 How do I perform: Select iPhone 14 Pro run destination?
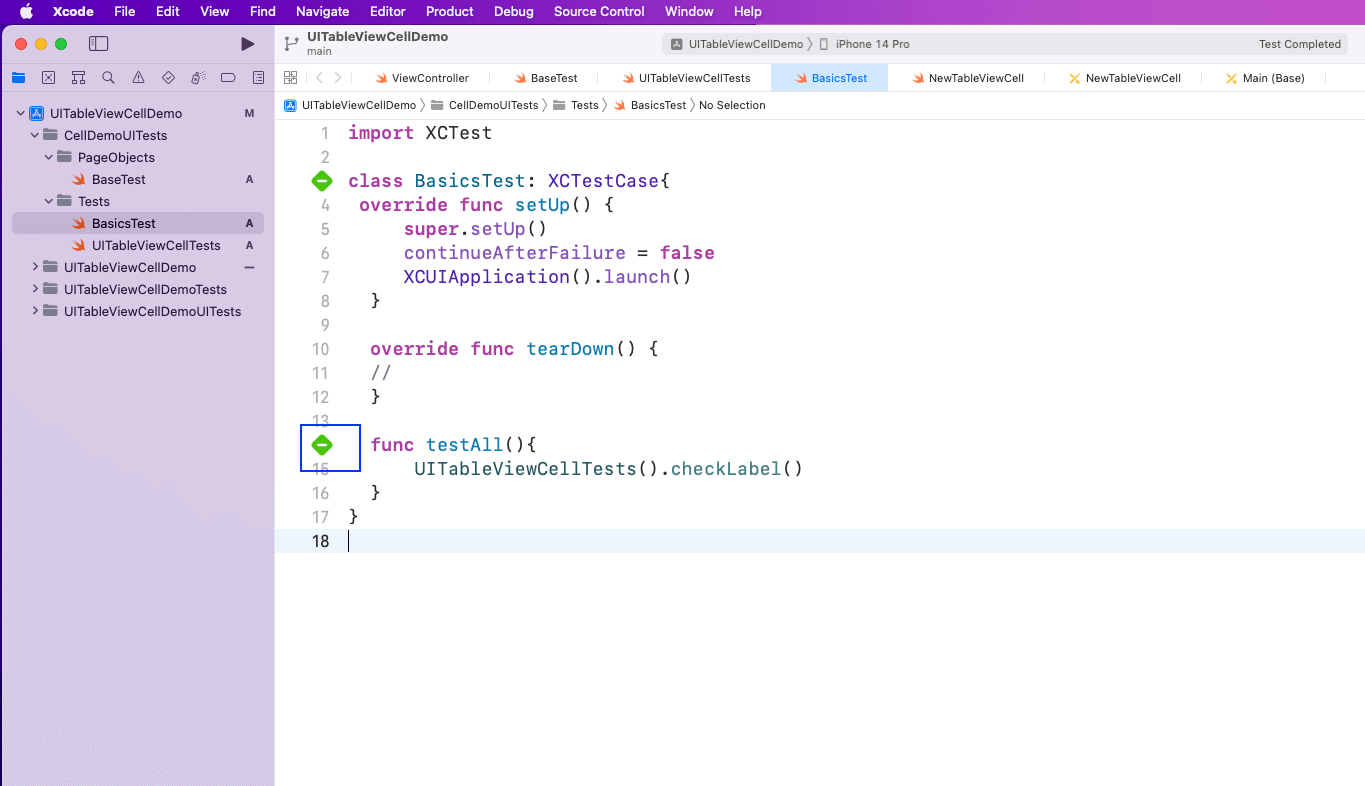(x=872, y=44)
